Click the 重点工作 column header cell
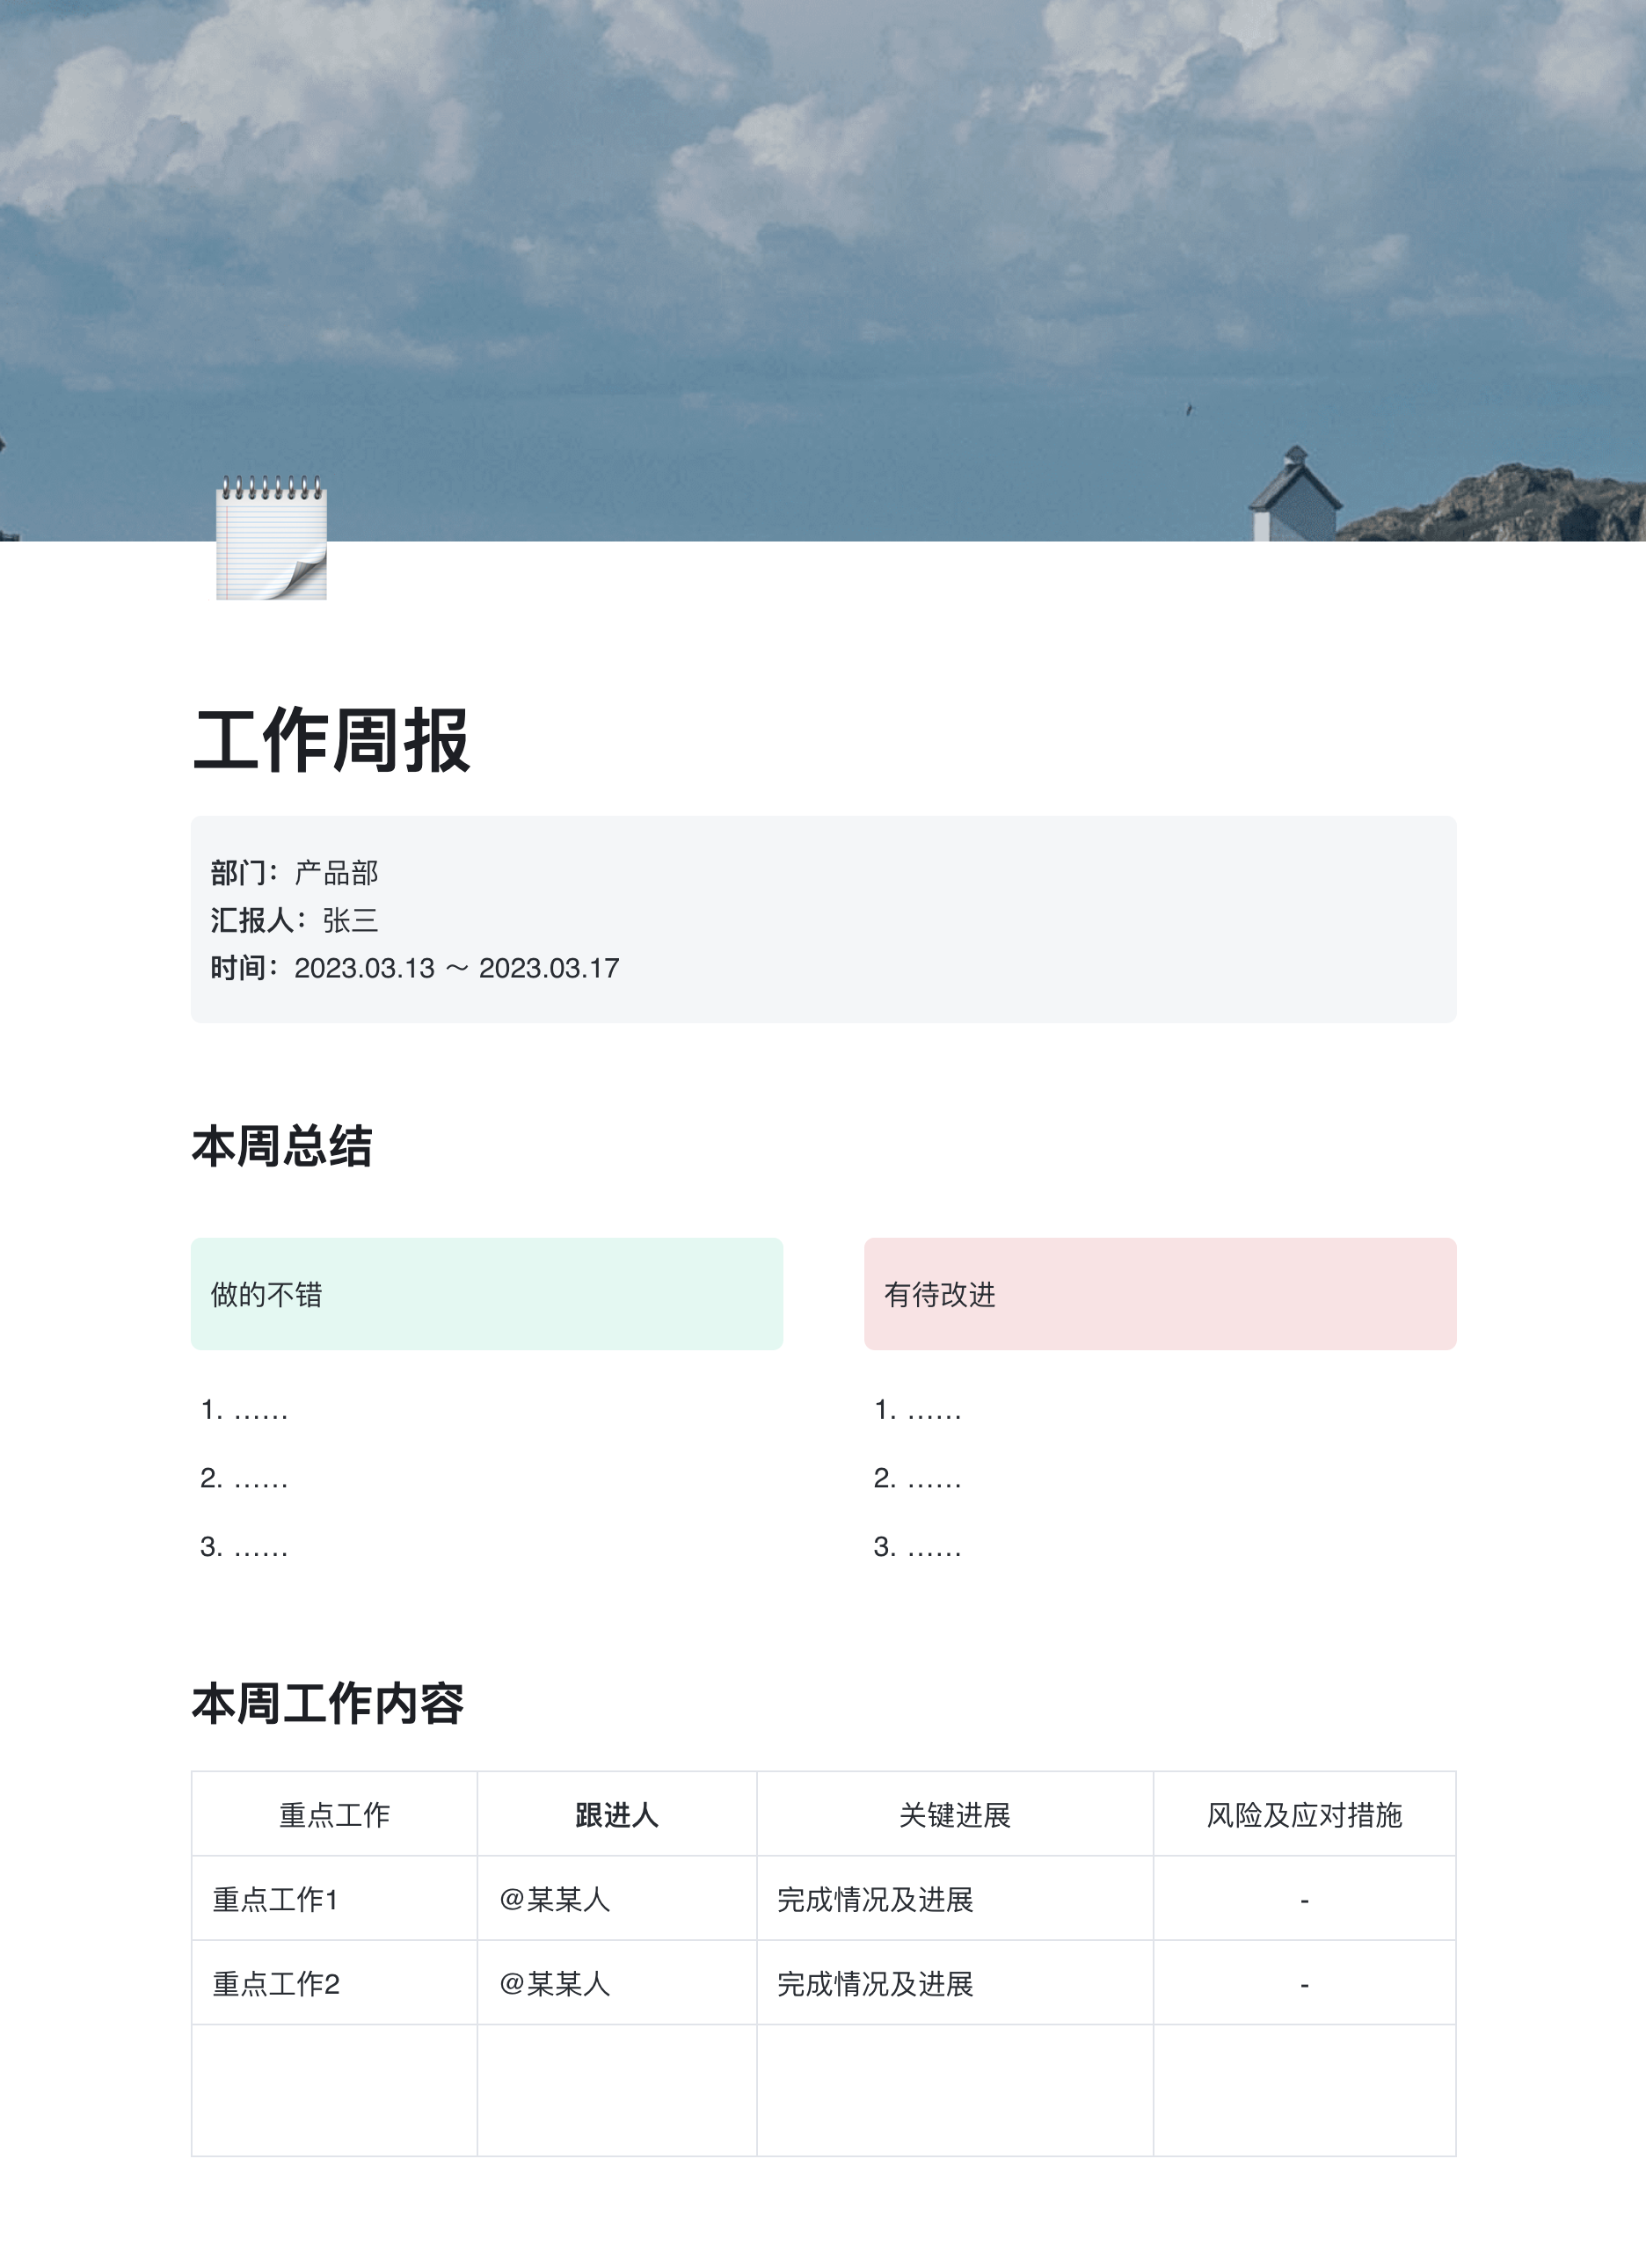 pos(334,1814)
